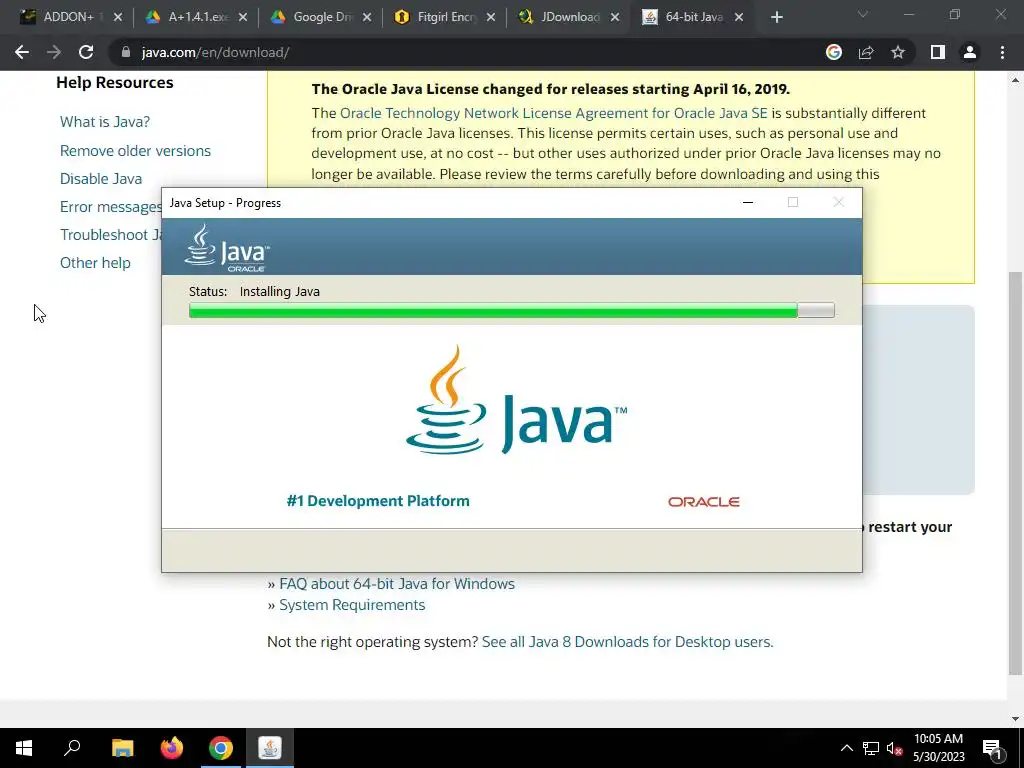
Task: Close the JDownloader tab
Action: tap(615, 18)
